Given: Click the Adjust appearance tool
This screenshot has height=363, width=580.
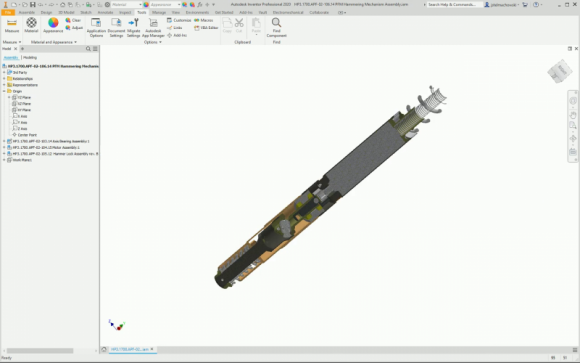Looking at the screenshot, I should point(74,28).
